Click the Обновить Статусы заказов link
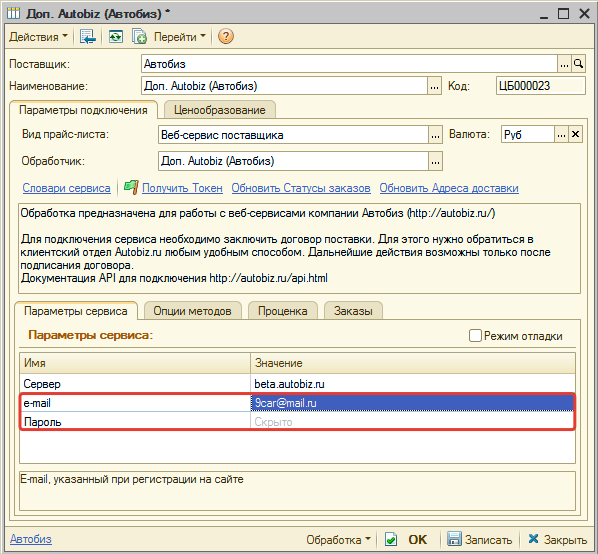The image size is (598, 554). point(301,188)
